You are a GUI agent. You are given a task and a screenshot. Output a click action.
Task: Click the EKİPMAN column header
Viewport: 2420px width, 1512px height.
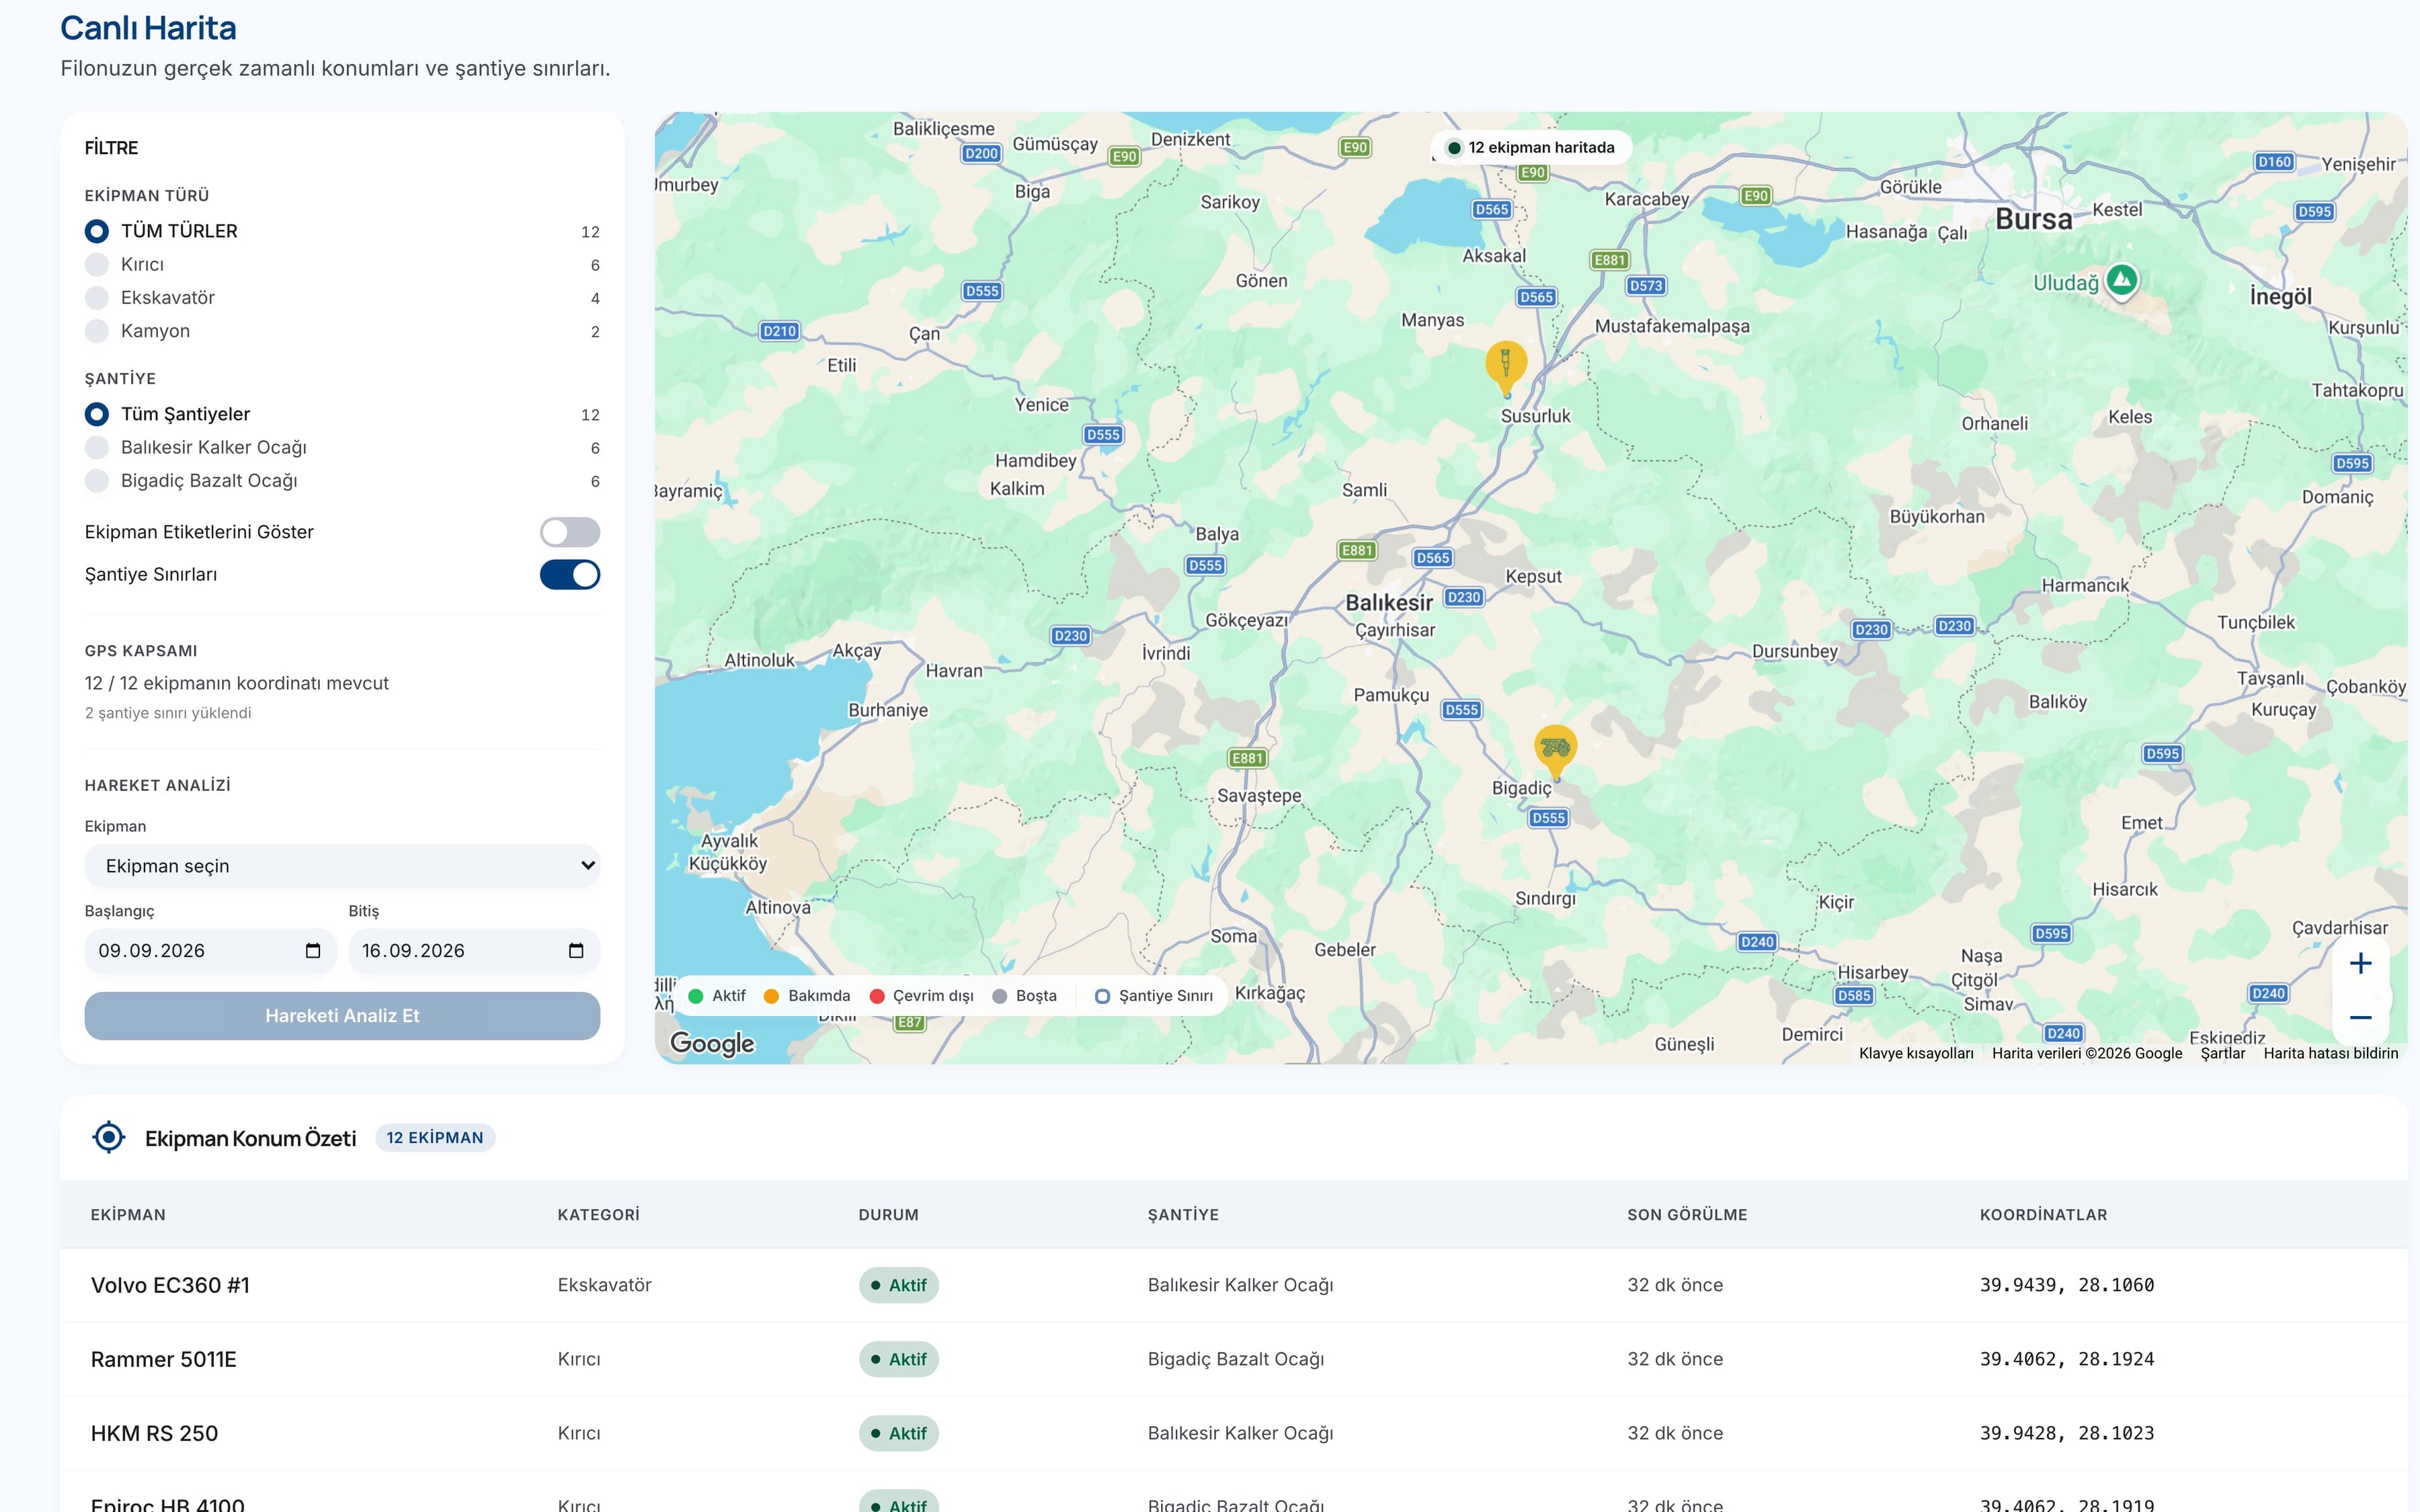click(x=128, y=1215)
